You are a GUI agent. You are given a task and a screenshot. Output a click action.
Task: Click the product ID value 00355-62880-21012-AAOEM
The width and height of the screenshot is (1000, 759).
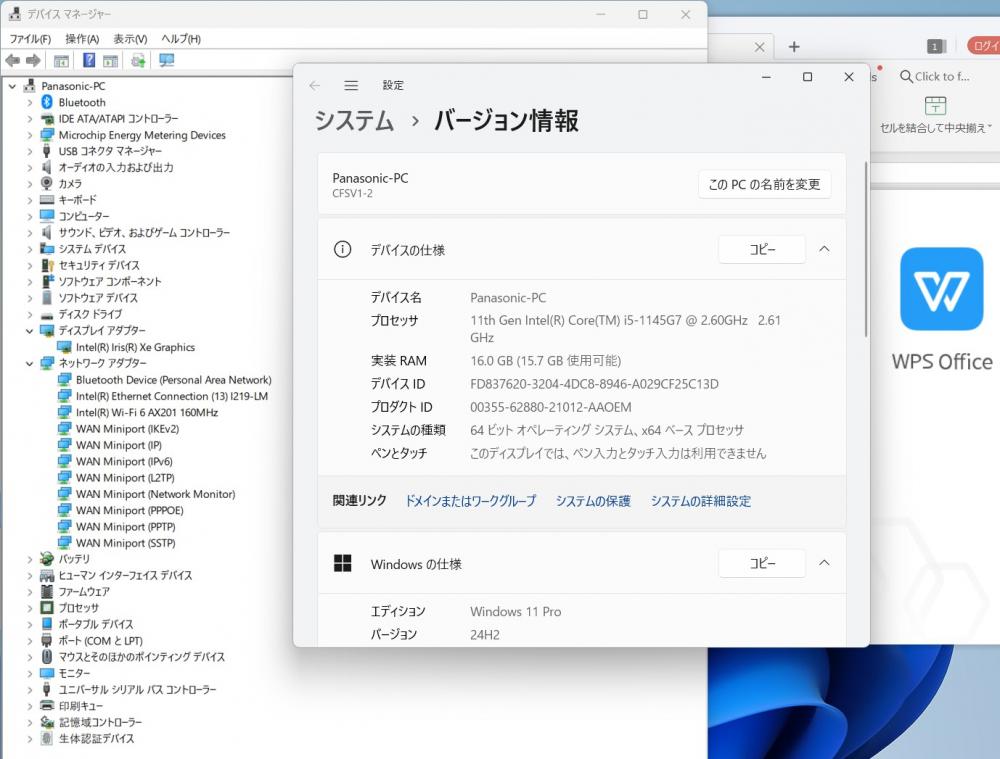pos(551,407)
